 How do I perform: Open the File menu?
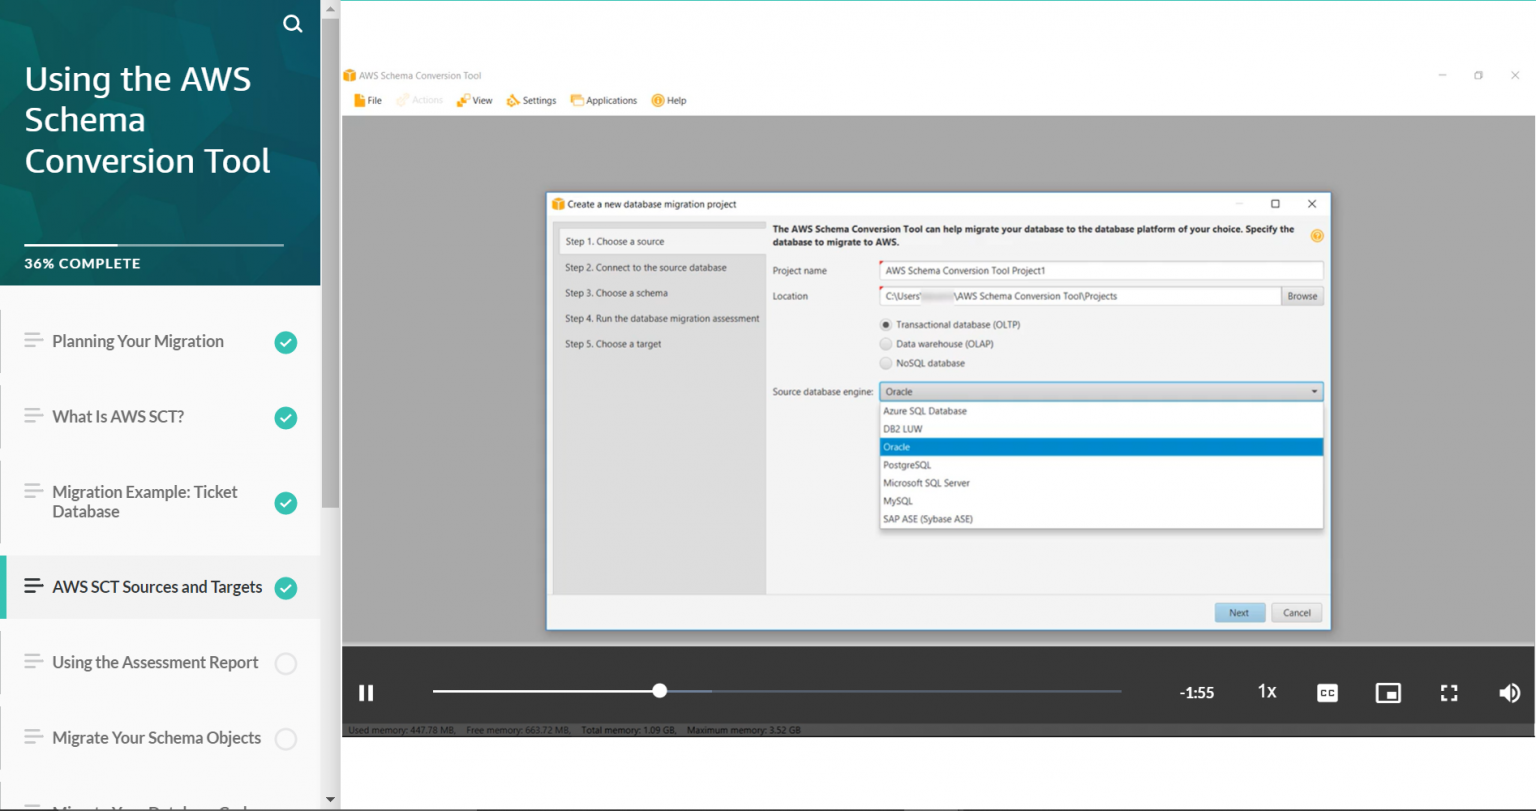(368, 100)
